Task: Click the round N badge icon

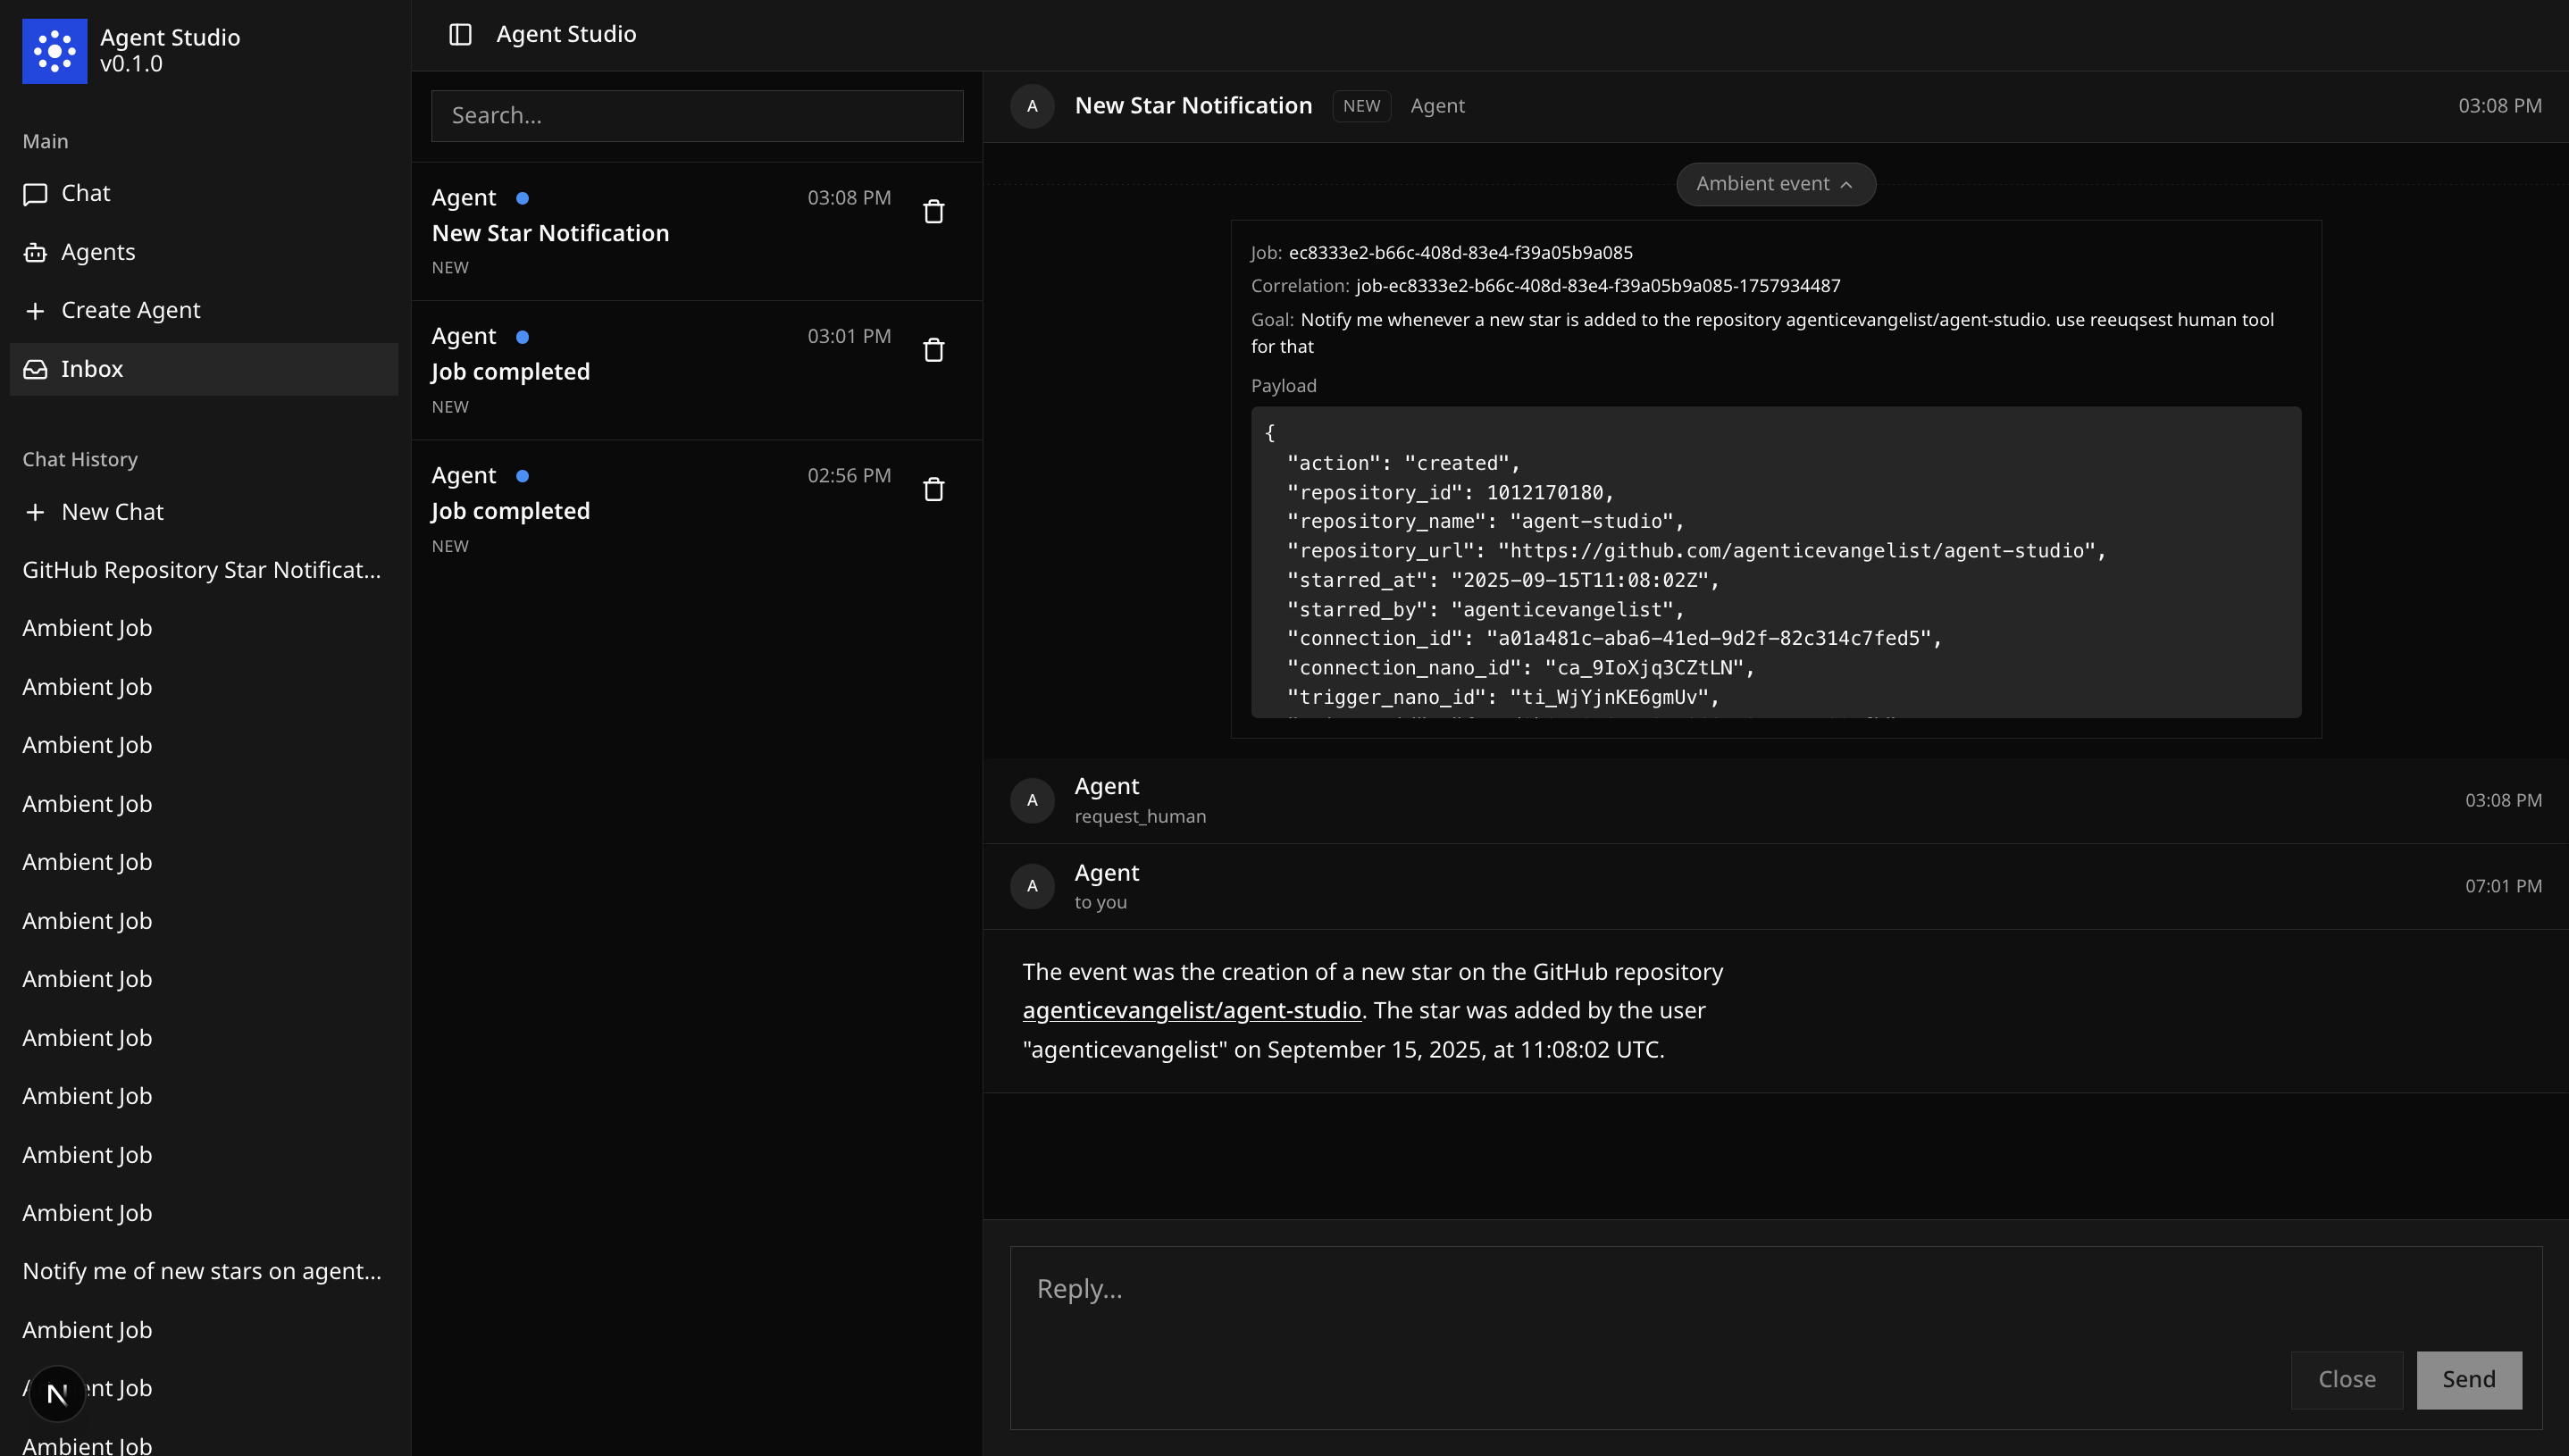Action: point(57,1393)
